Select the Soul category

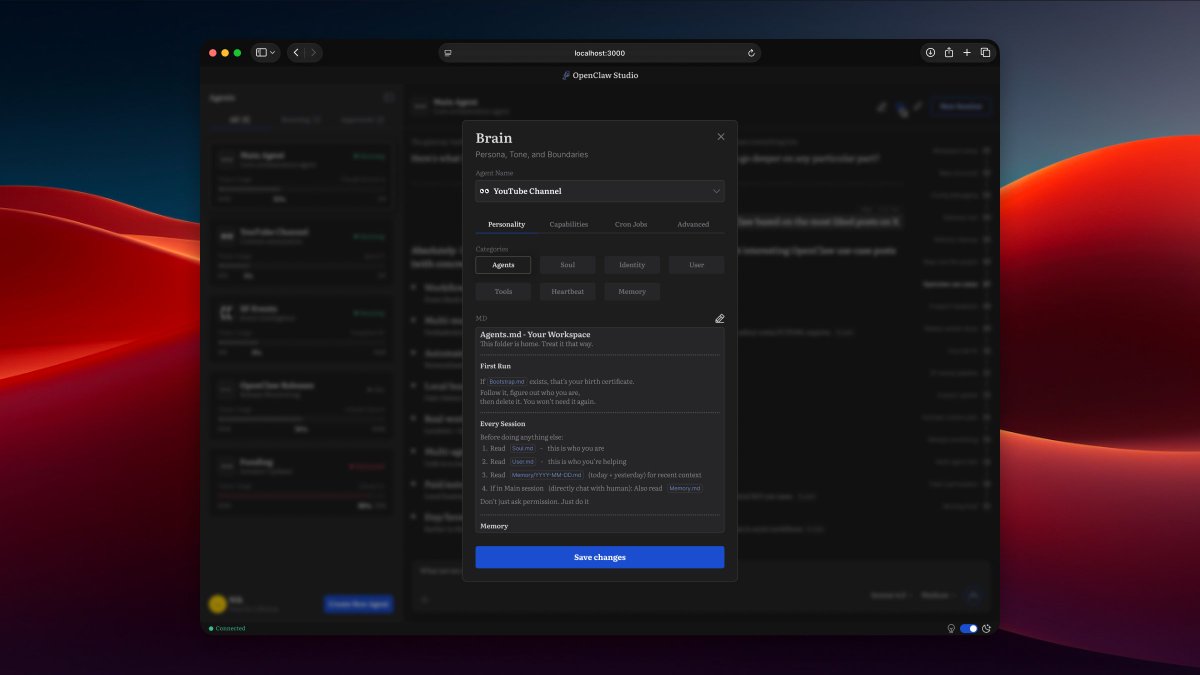568,265
